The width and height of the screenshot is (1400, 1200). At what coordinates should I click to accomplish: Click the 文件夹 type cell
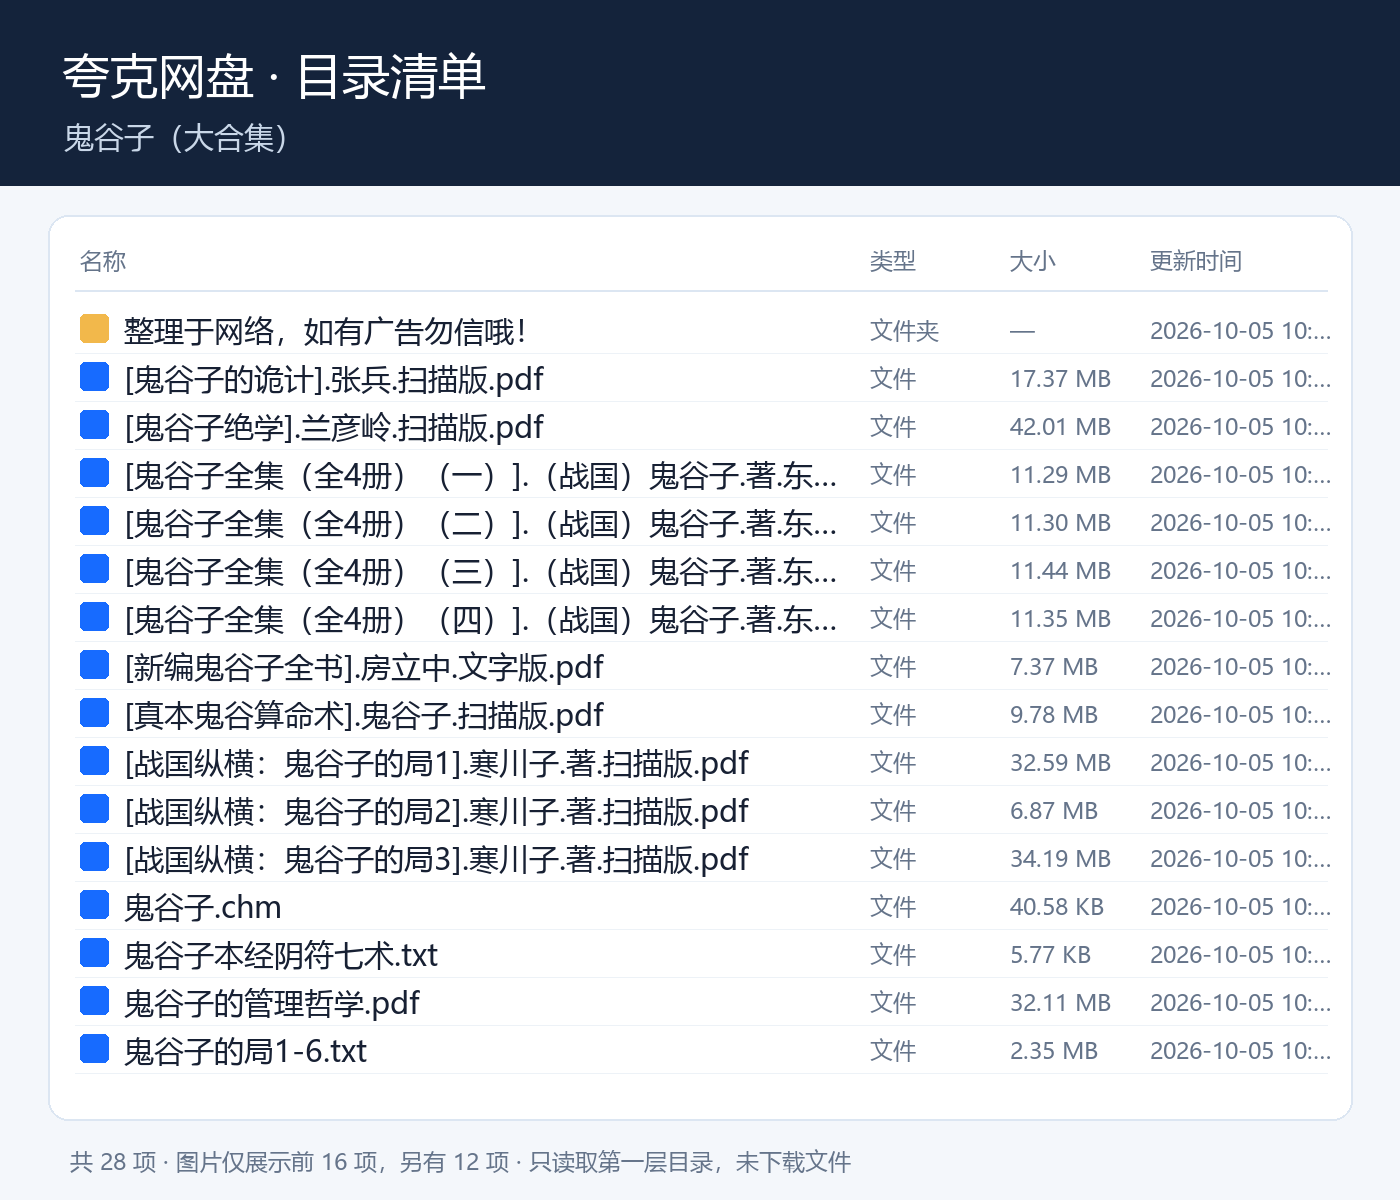(905, 331)
